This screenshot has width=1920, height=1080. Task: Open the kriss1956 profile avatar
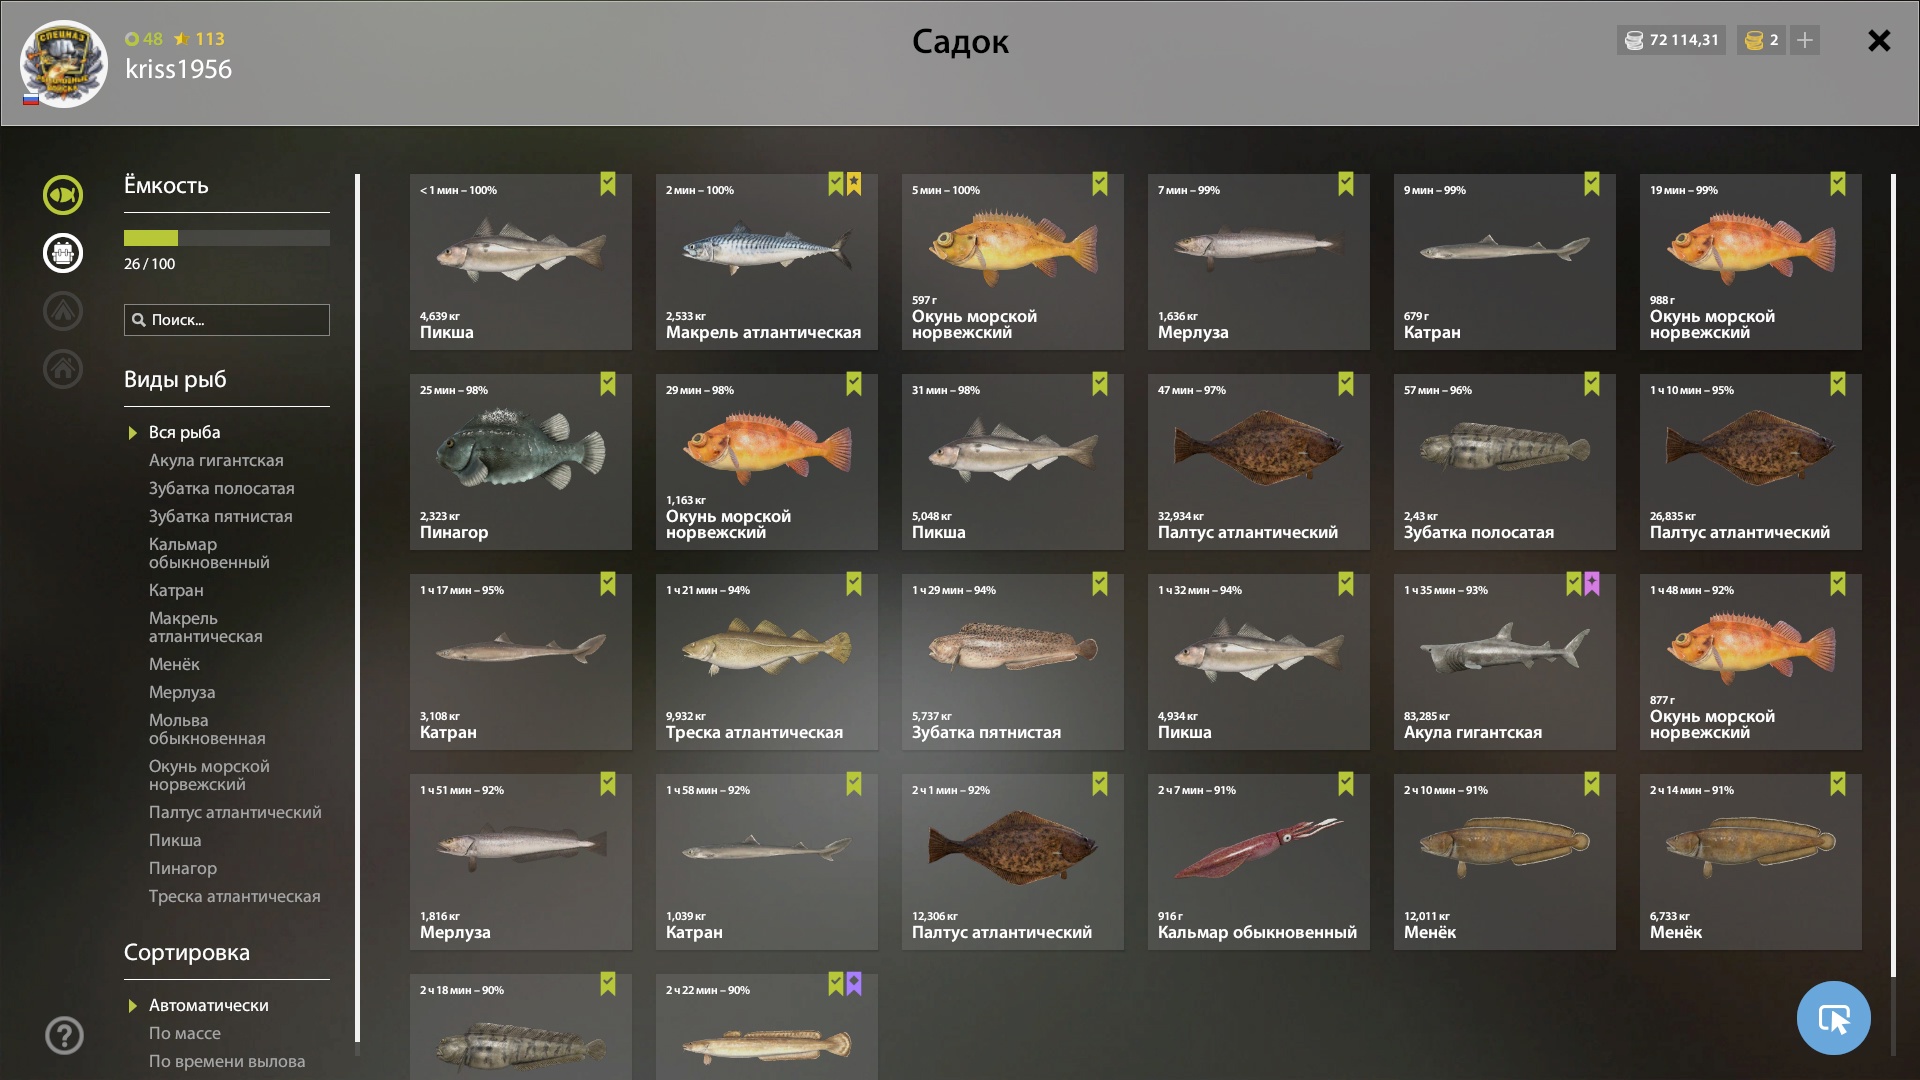tap(64, 64)
